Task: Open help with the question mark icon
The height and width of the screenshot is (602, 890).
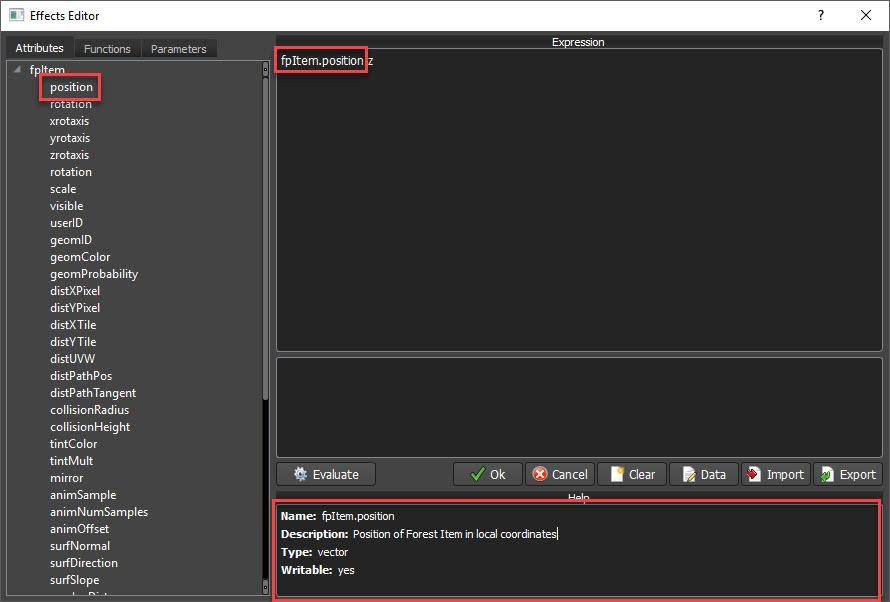Action: tap(820, 15)
